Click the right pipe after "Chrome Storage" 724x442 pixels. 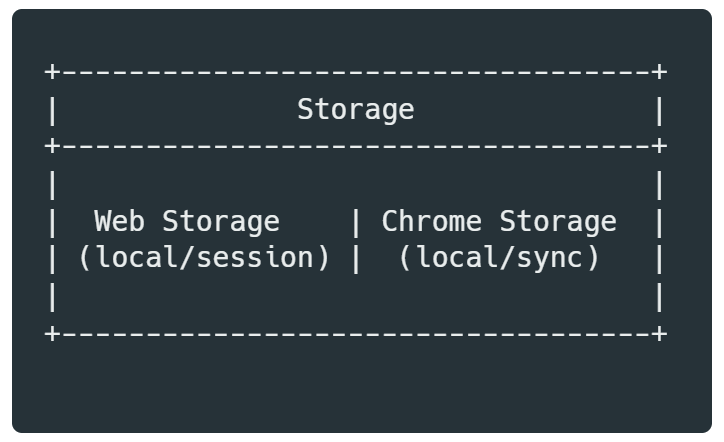click(659, 221)
